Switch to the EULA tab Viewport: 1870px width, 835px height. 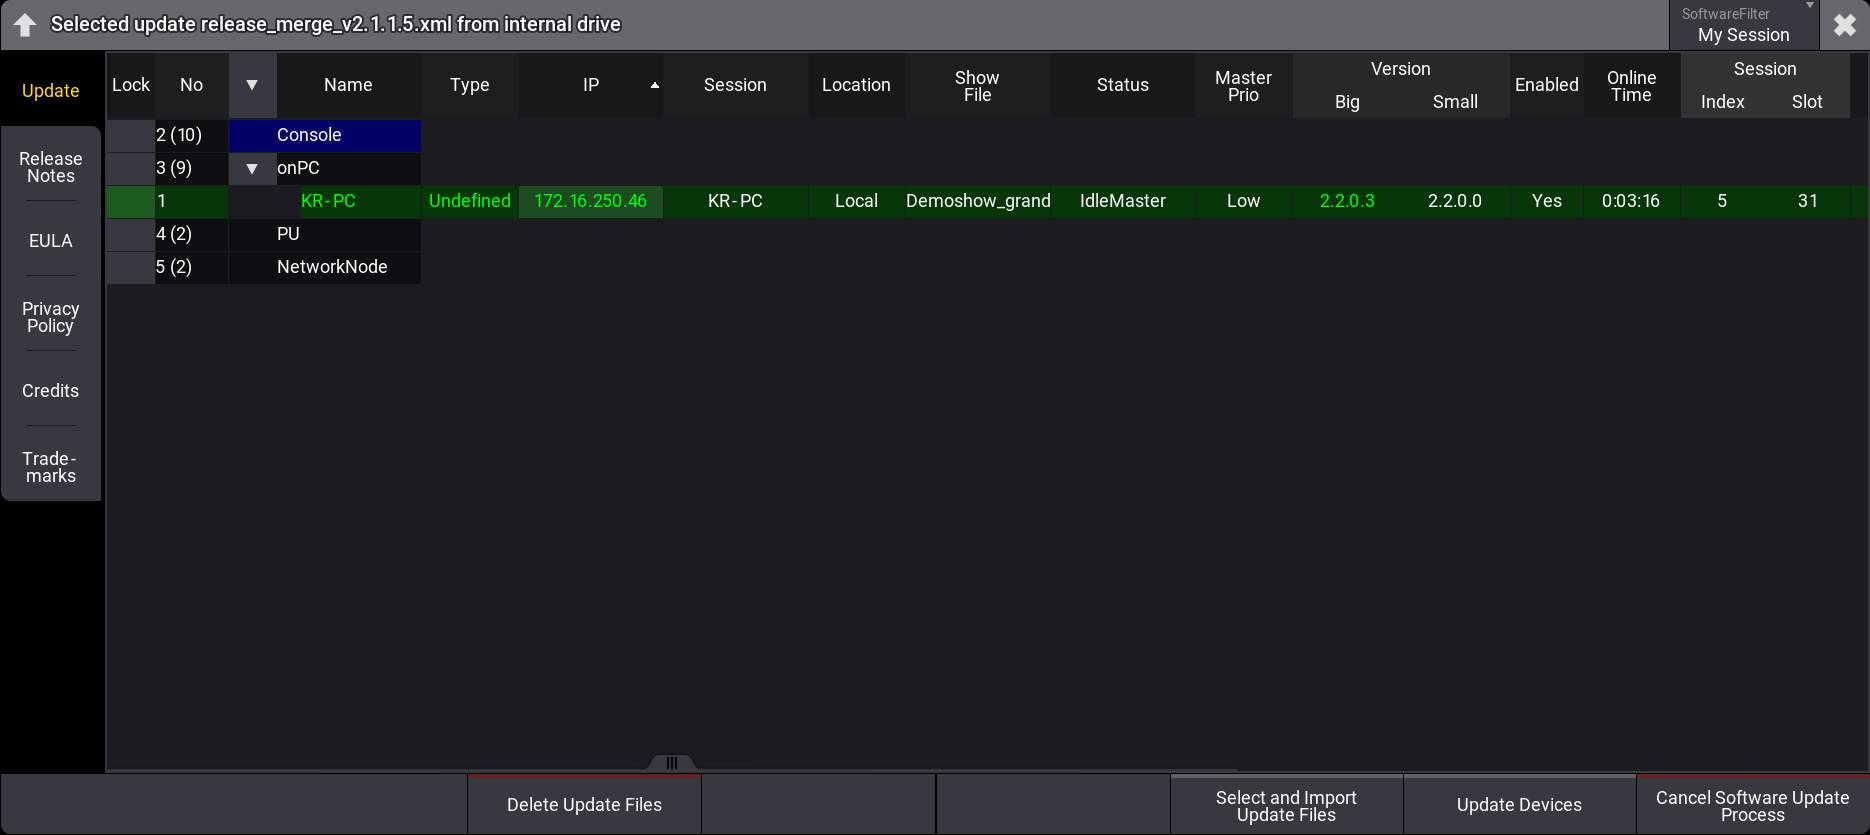click(x=51, y=241)
